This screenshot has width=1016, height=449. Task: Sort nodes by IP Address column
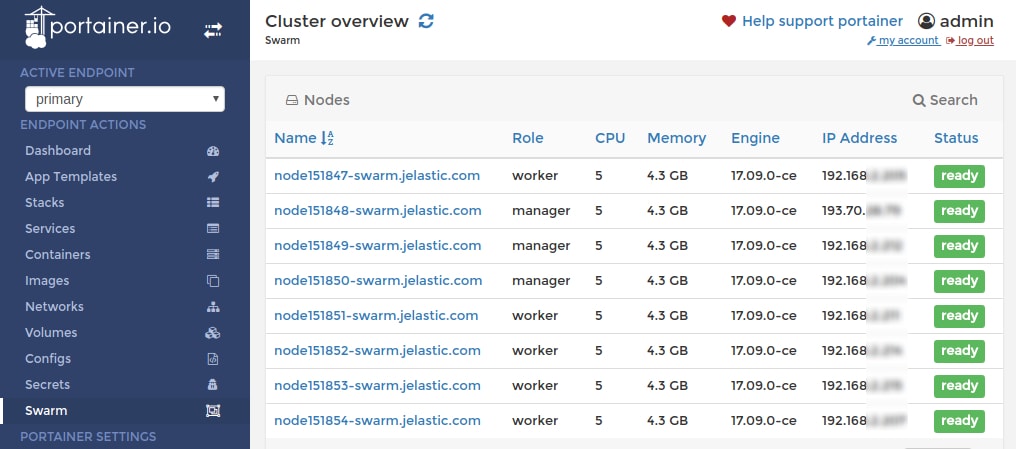(x=859, y=138)
